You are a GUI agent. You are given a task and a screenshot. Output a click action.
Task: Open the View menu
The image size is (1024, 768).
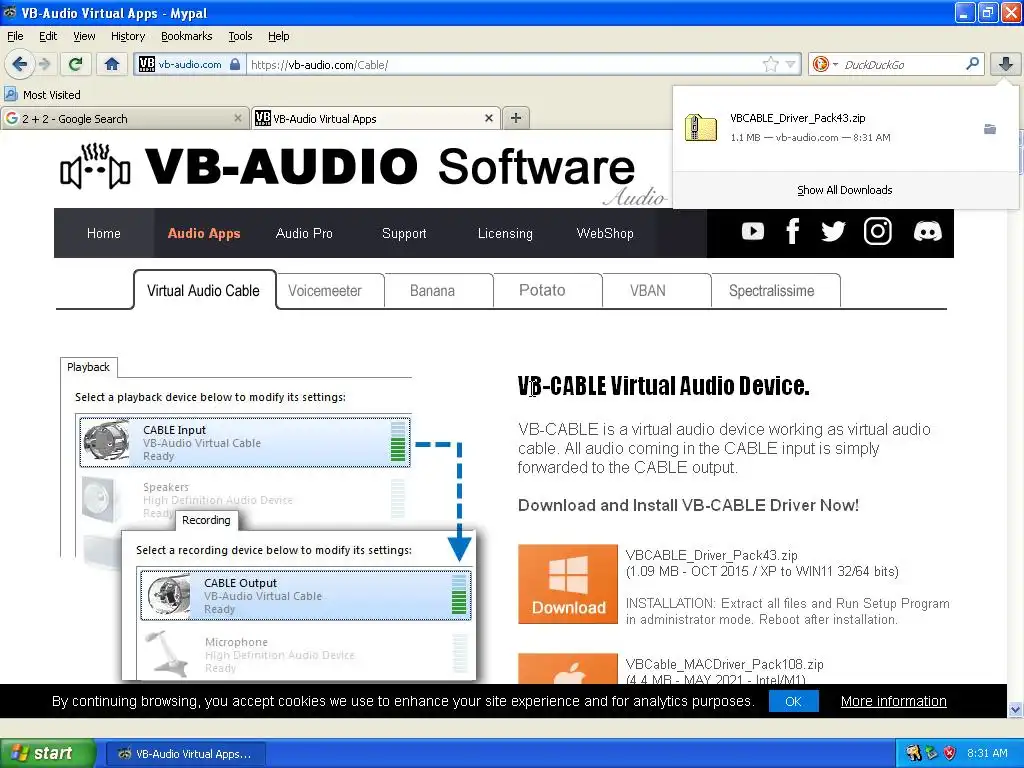tap(84, 36)
